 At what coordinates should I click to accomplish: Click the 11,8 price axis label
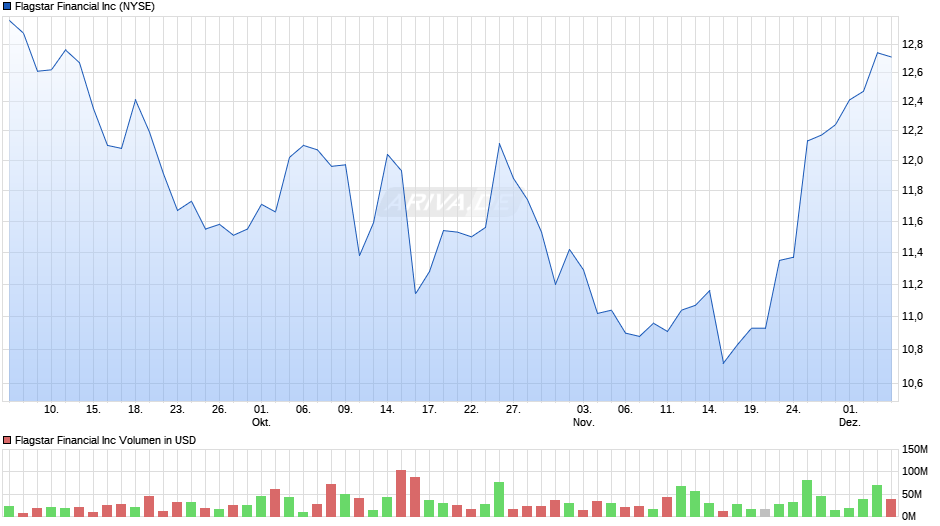pos(912,191)
